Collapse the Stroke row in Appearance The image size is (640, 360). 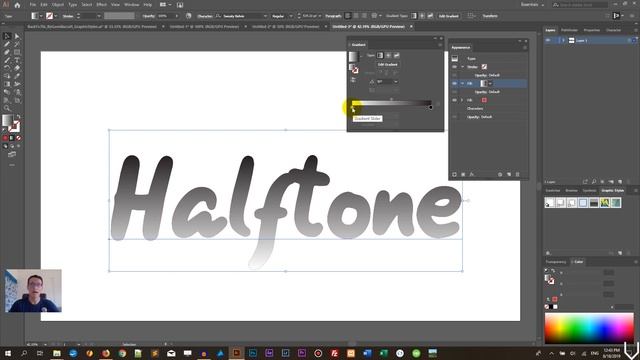462,67
